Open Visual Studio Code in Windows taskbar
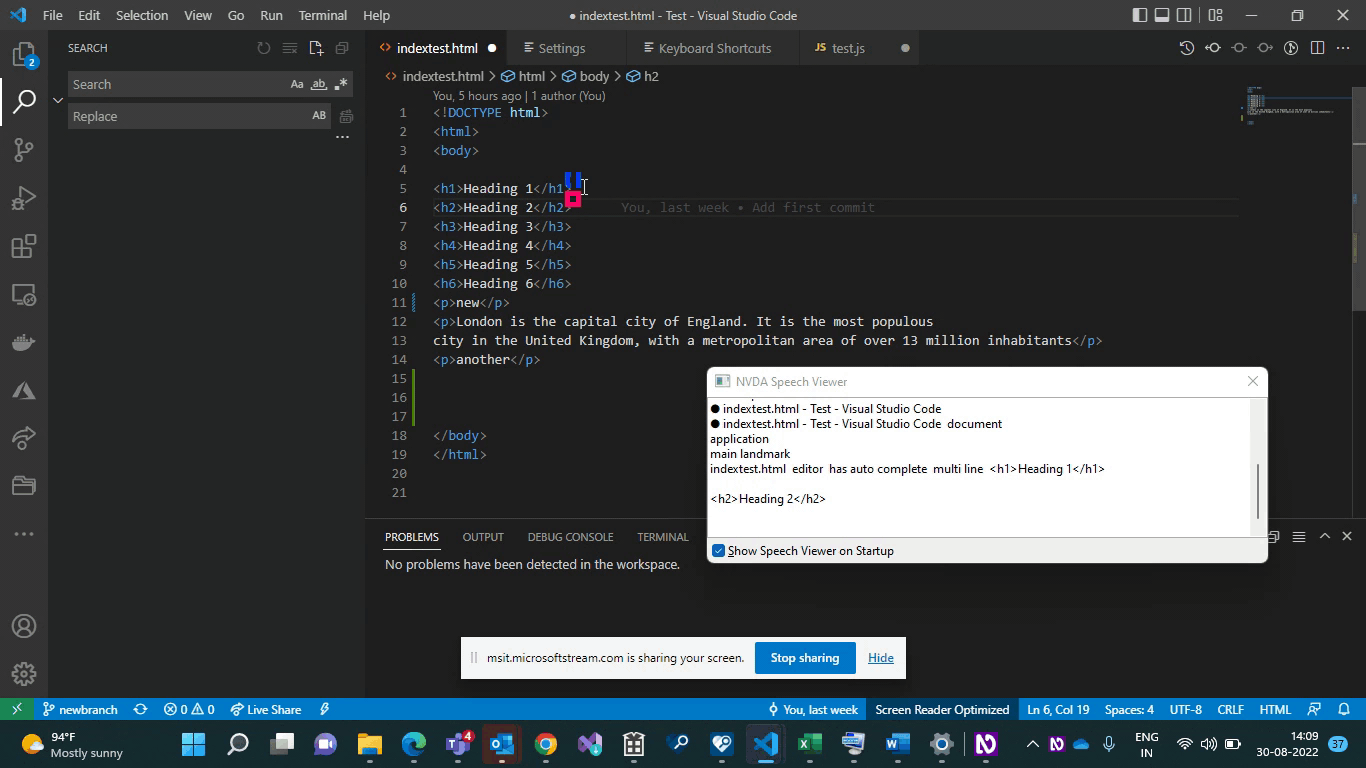 pyautogui.click(x=766, y=744)
